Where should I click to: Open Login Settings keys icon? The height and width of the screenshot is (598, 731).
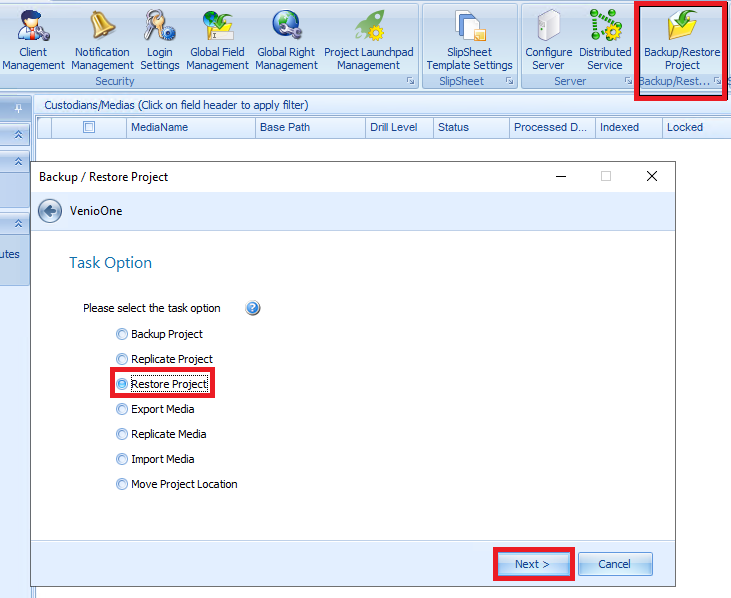(159, 25)
